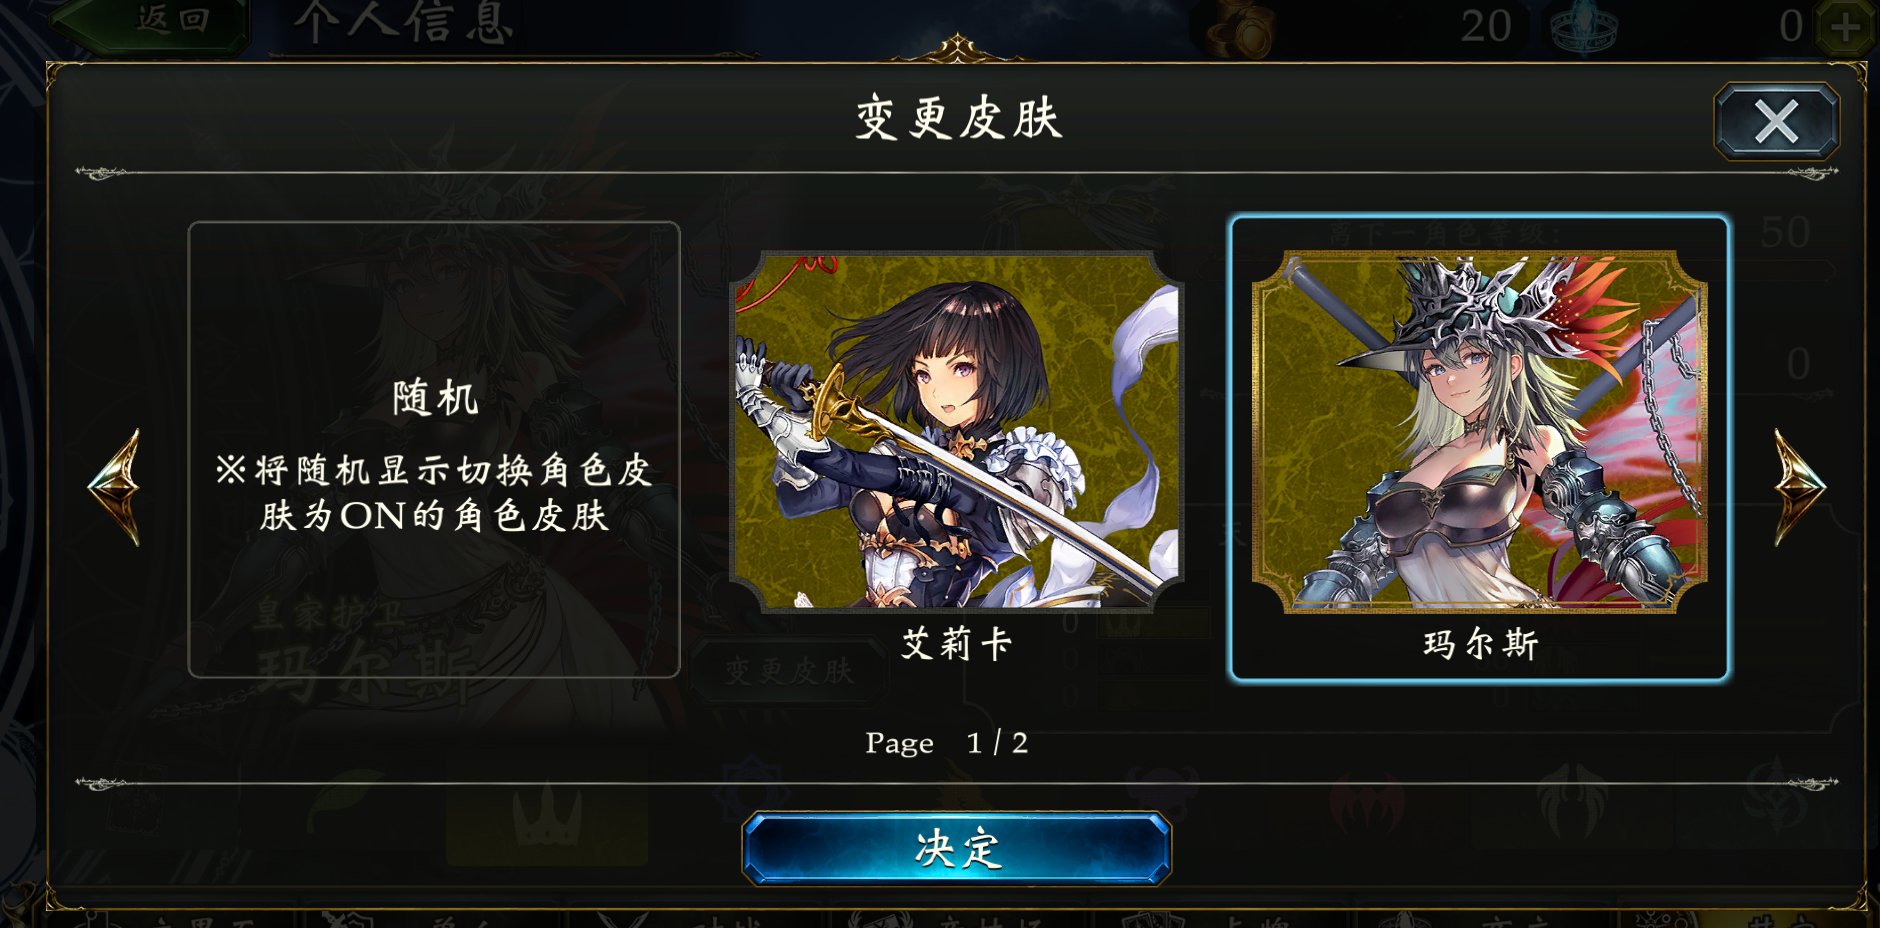The width and height of the screenshot is (1880, 928).
Task: Confirm selection with the 决定 button
Action: click(957, 848)
